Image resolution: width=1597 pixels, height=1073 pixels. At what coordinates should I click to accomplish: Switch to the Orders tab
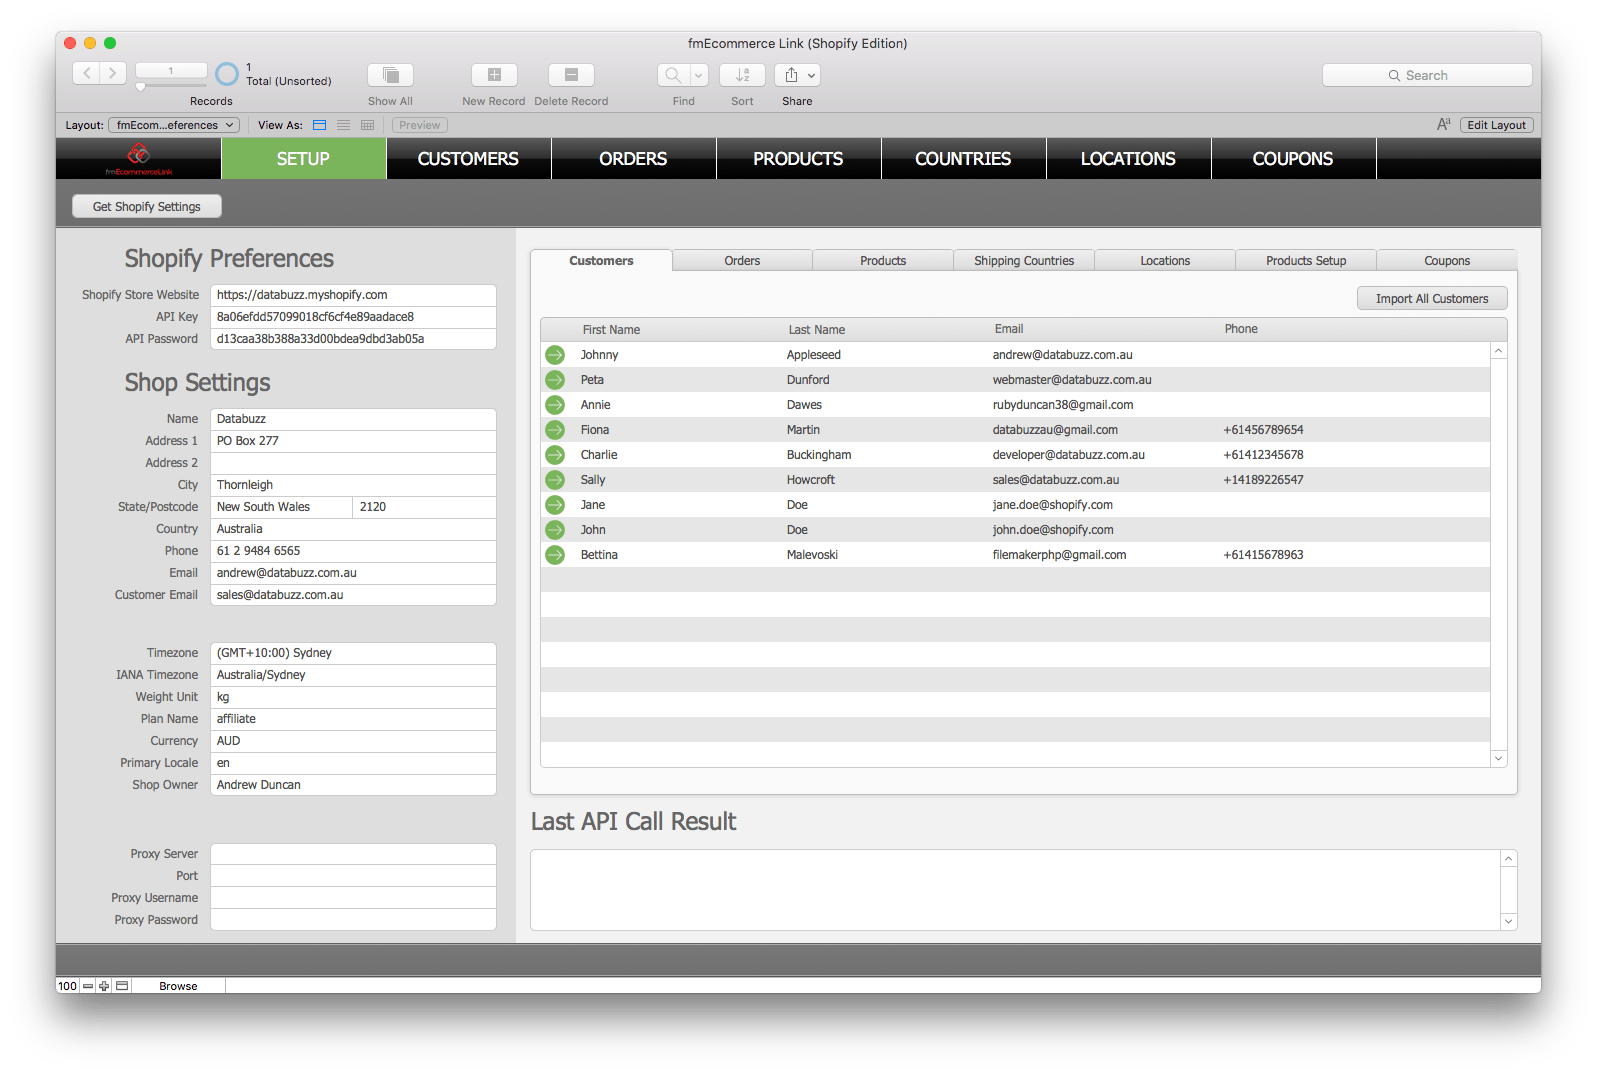[x=742, y=261]
